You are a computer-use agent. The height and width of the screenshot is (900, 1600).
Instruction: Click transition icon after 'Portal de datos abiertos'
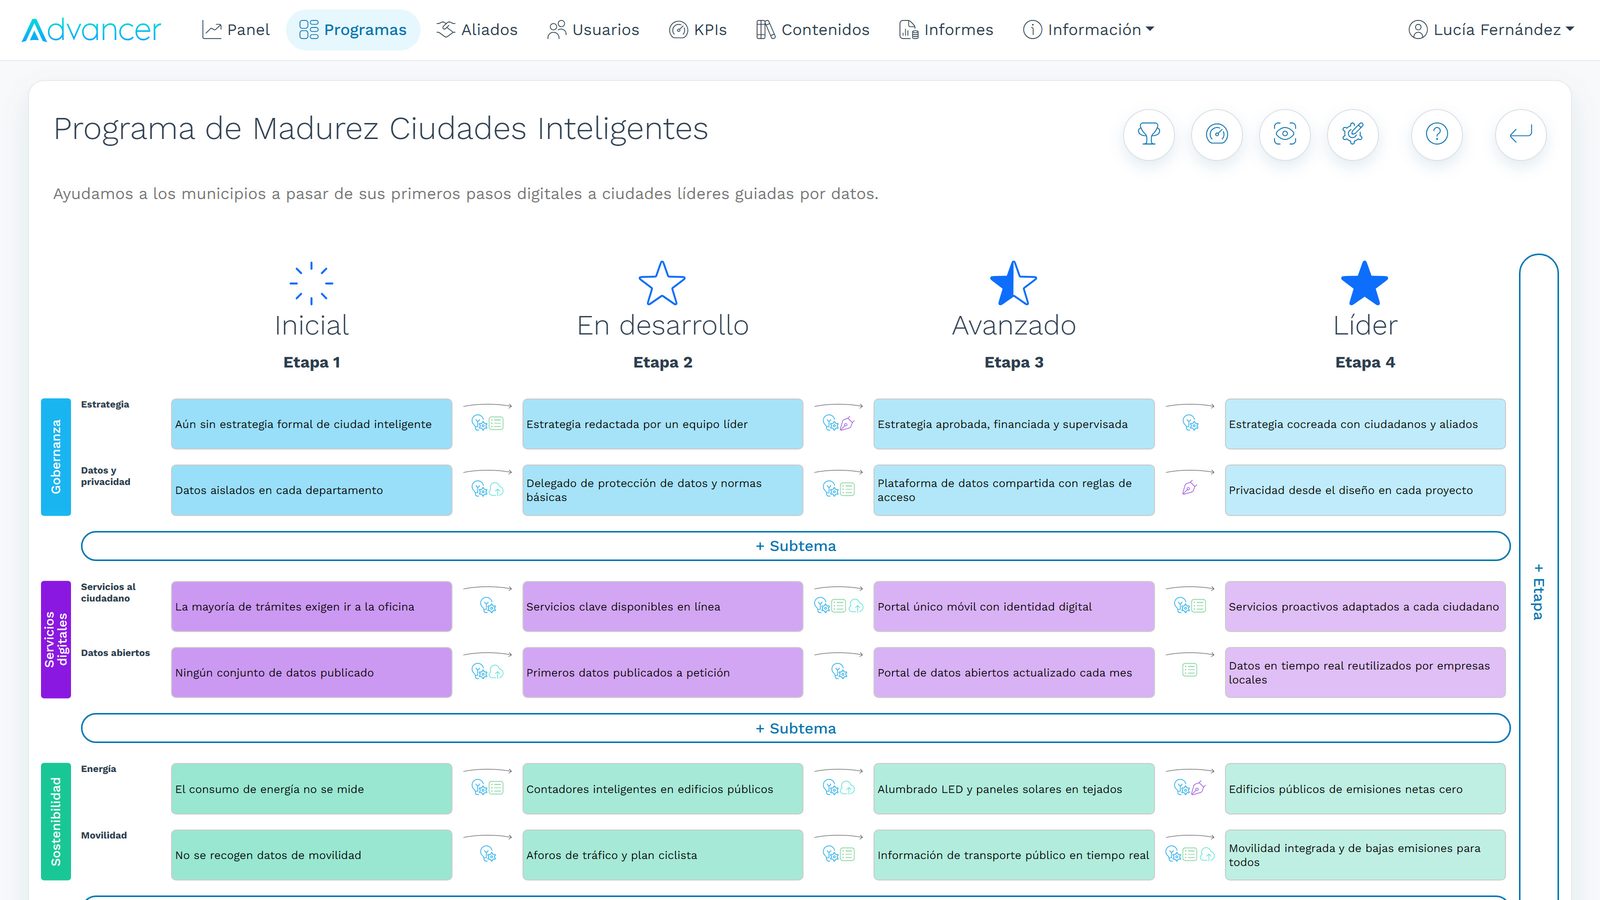(x=1189, y=670)
